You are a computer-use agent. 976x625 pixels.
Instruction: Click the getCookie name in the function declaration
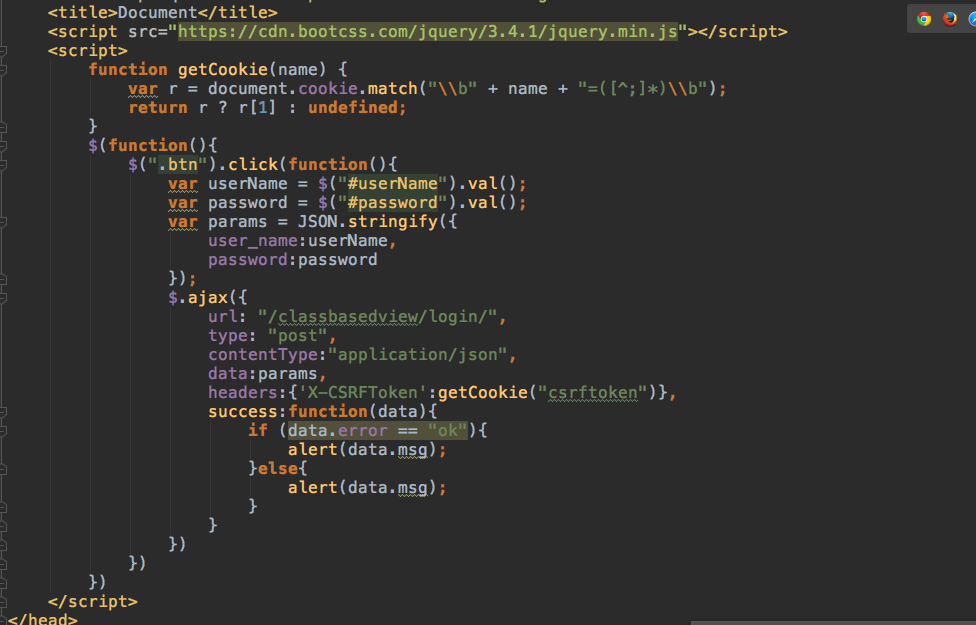pyautogui.click(x=223, y=70)
